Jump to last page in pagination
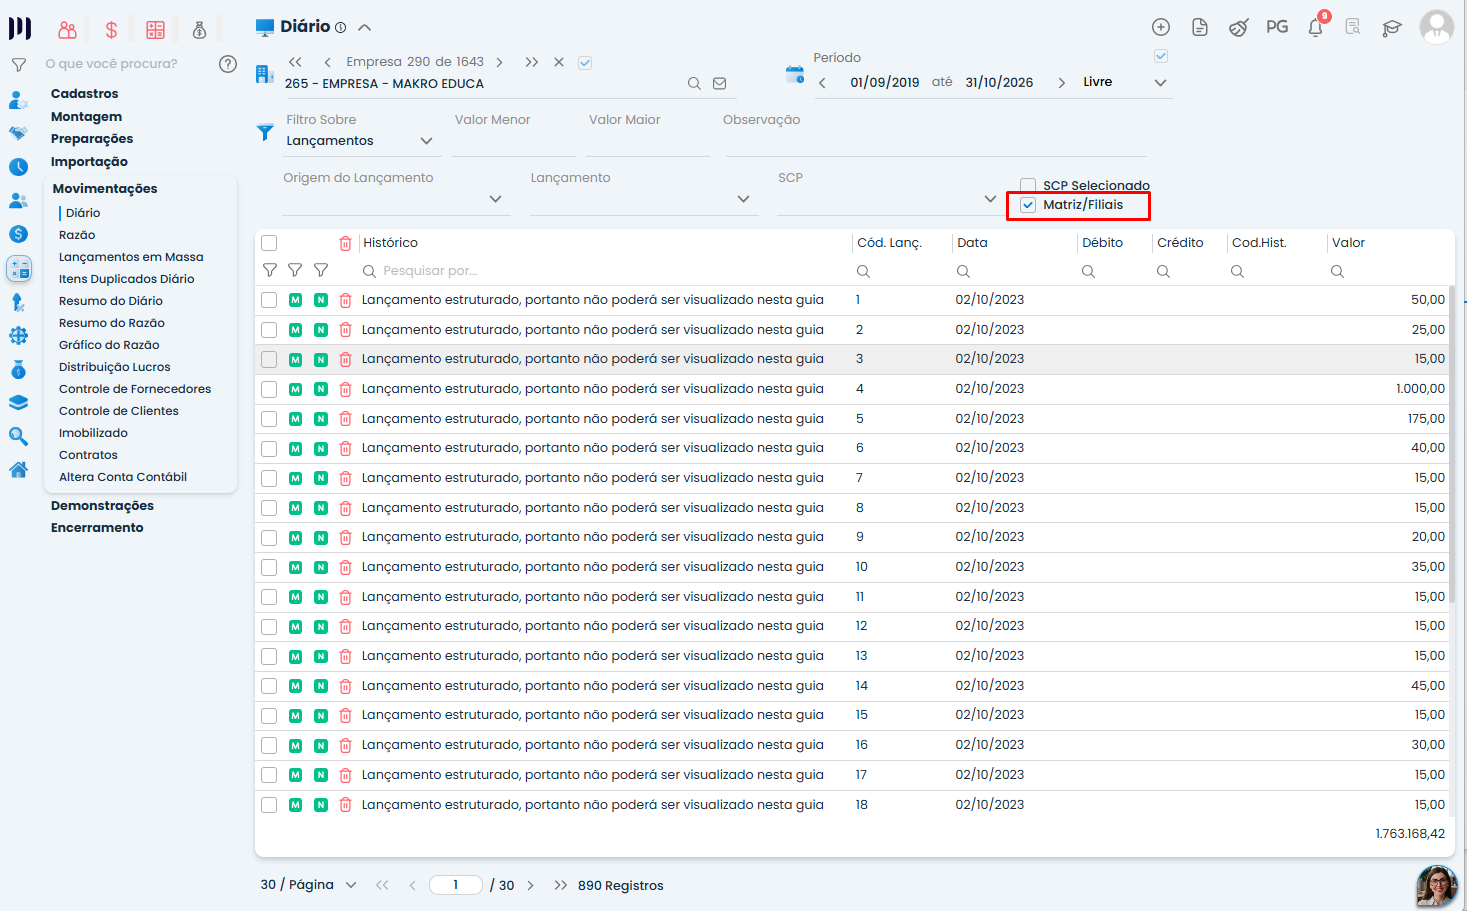Screen dimensions: 1467x911 560,885
